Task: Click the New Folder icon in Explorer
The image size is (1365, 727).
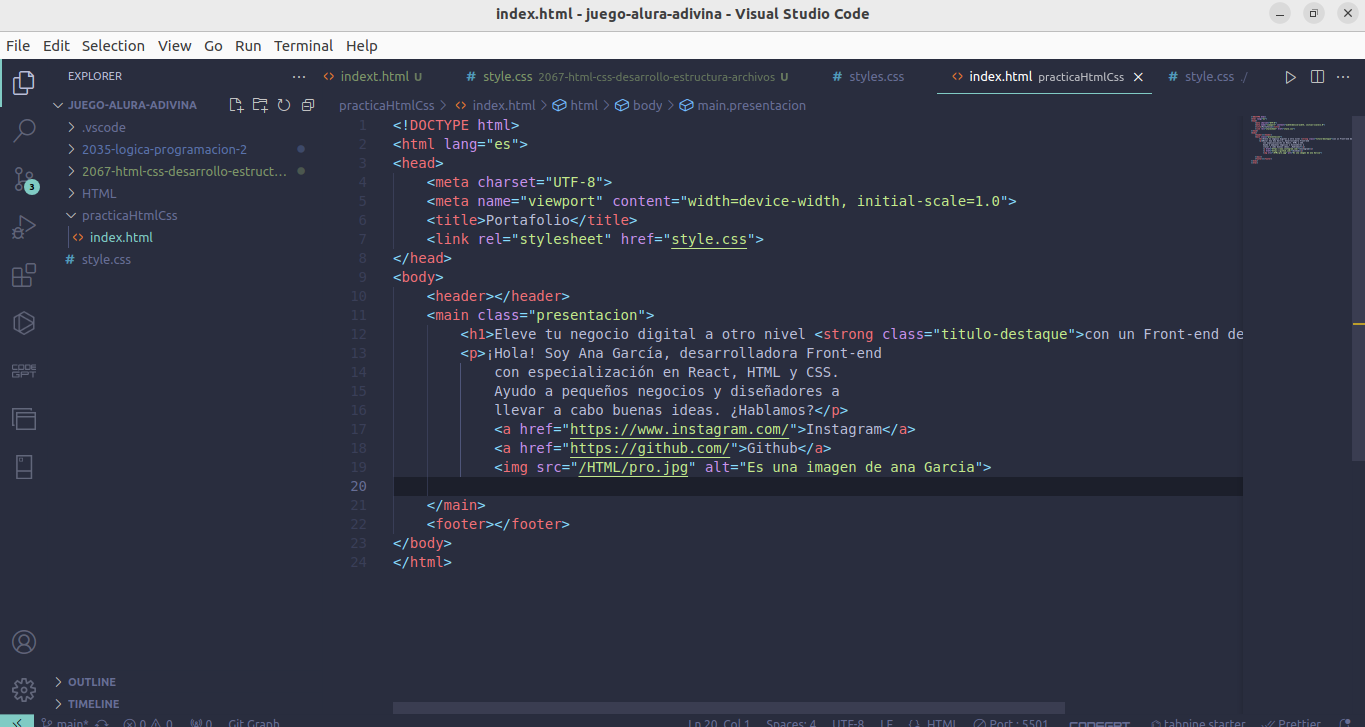Action: 260,105
